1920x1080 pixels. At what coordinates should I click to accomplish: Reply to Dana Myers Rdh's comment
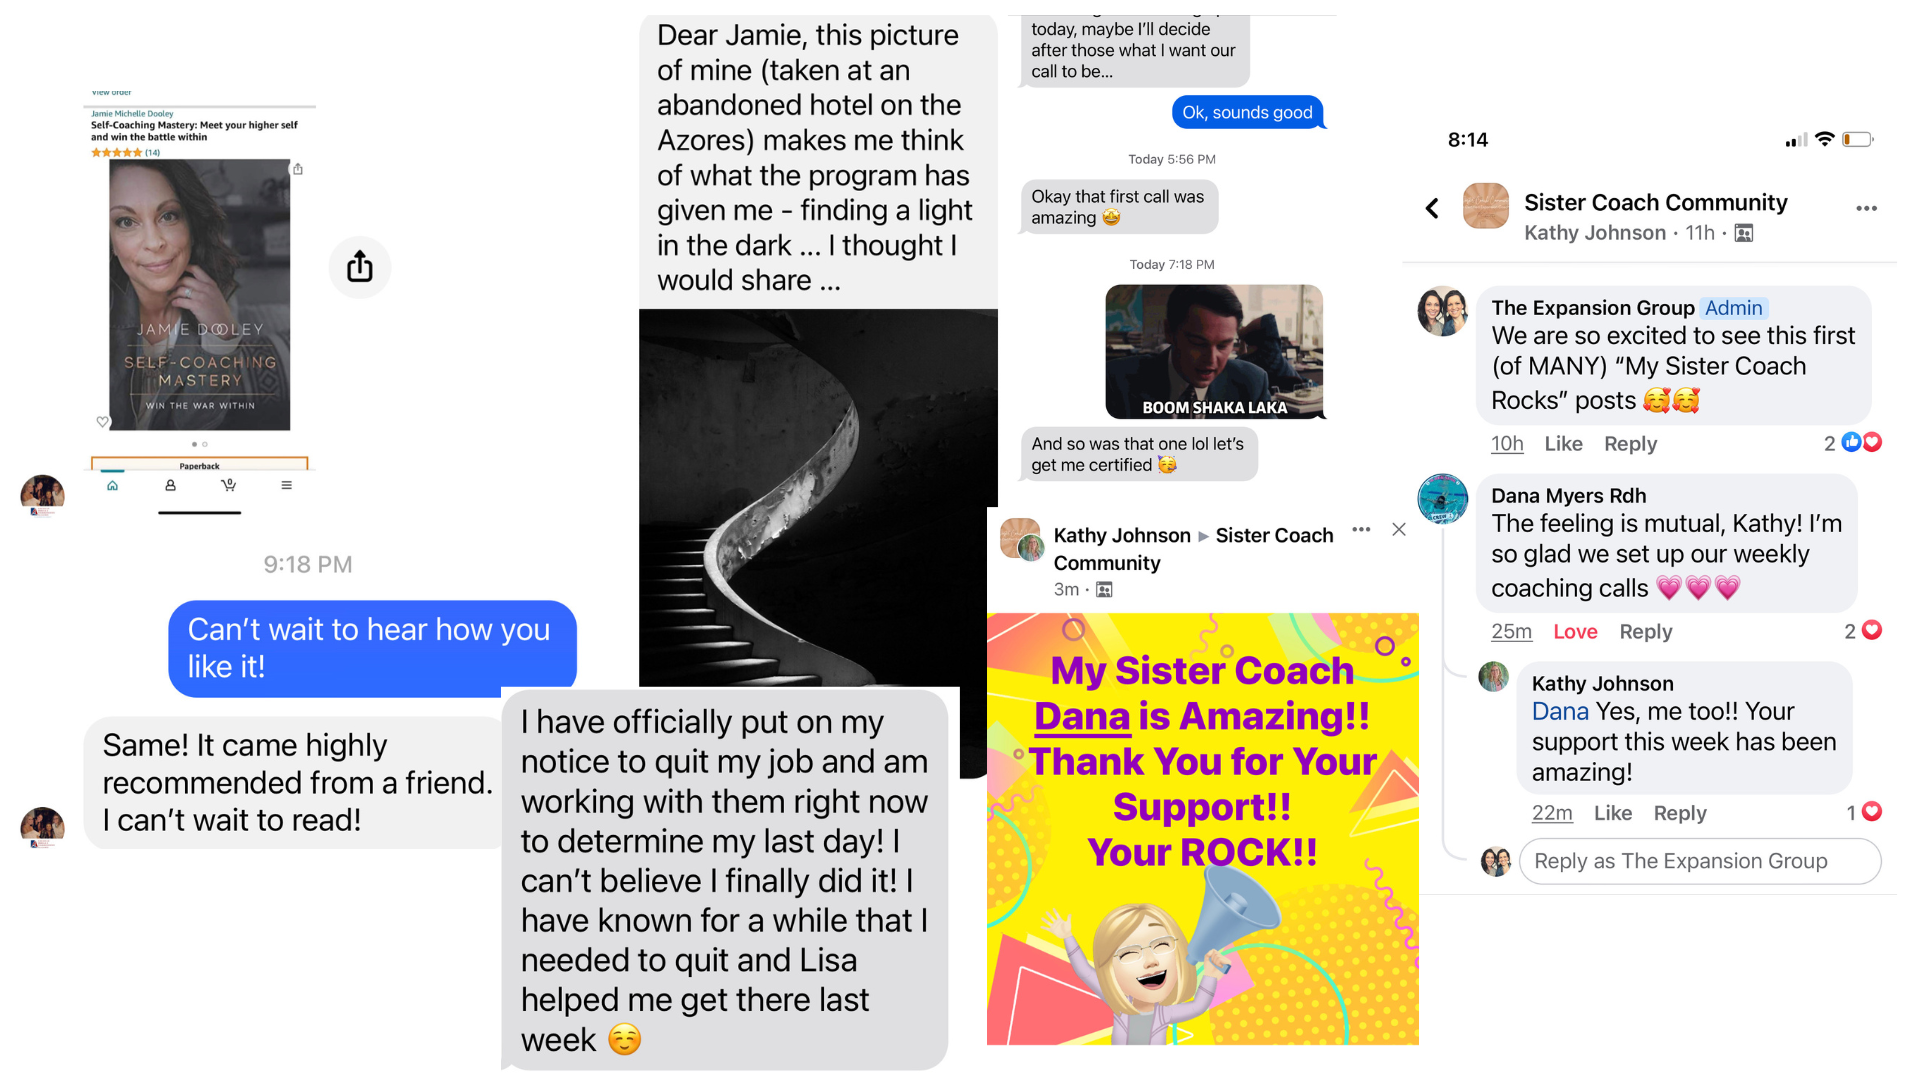click(x=1646, y=632)
